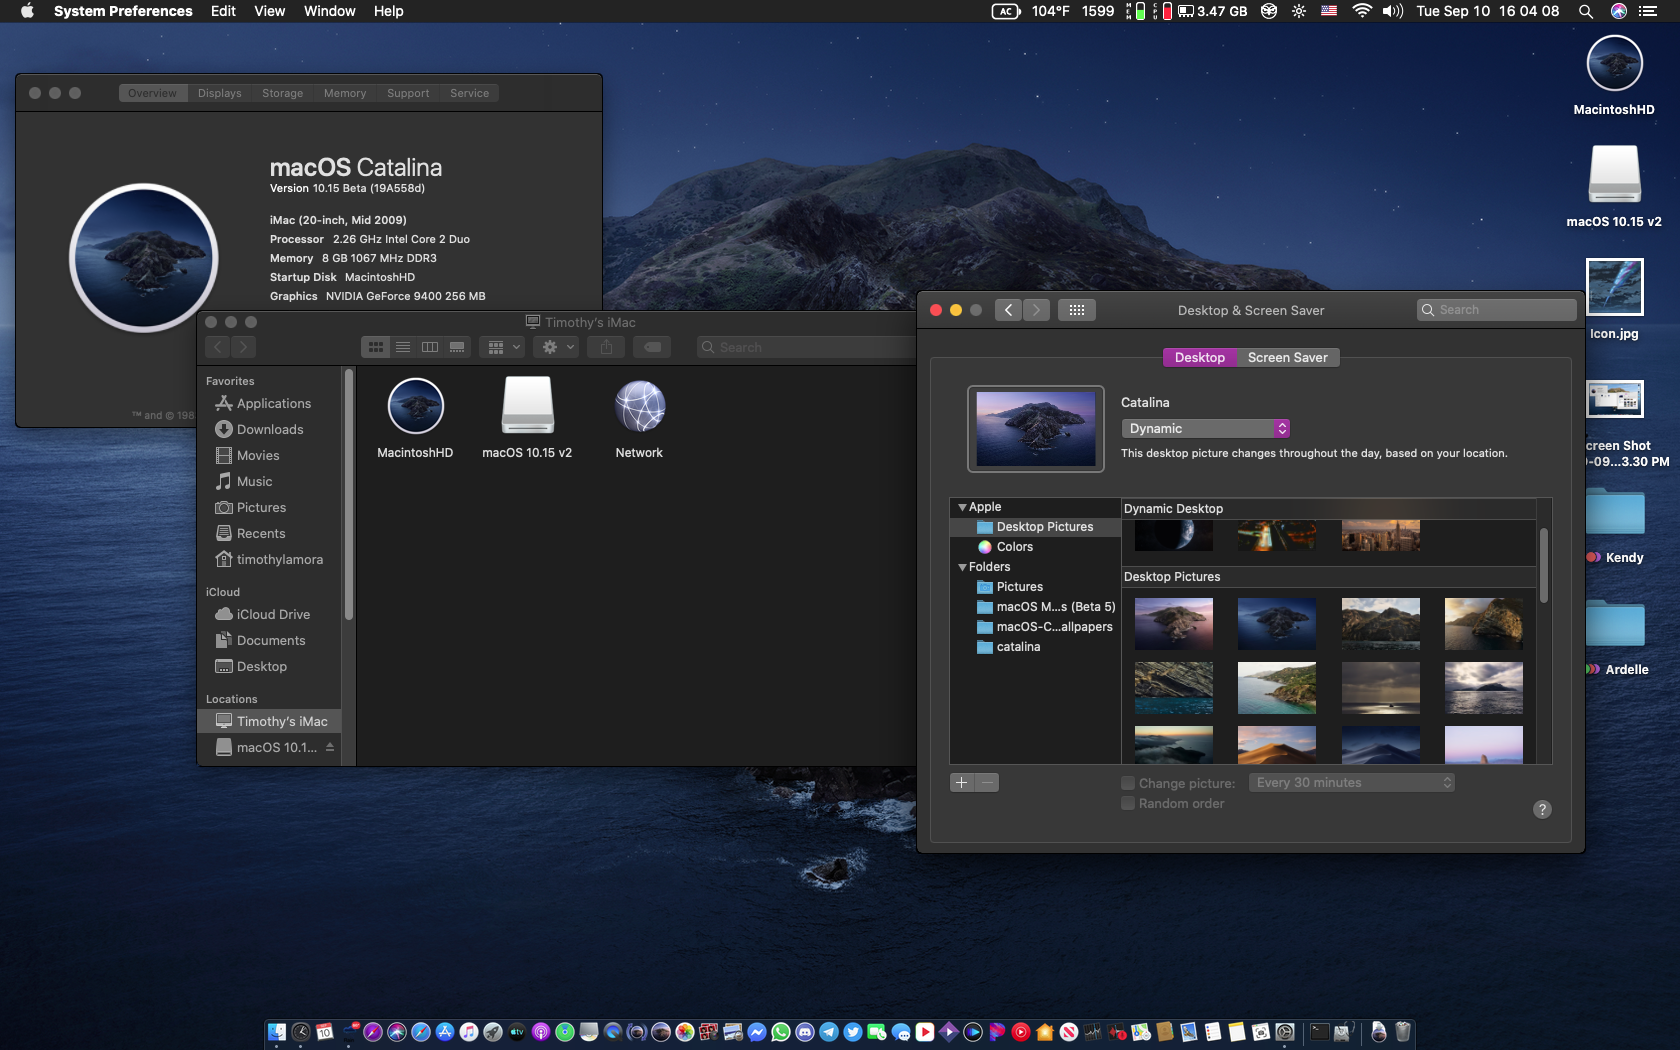Open Finder group-by dropdown
This screenshot has width=1680, height=1050.
pyautogui.click(x=502, y=347)
